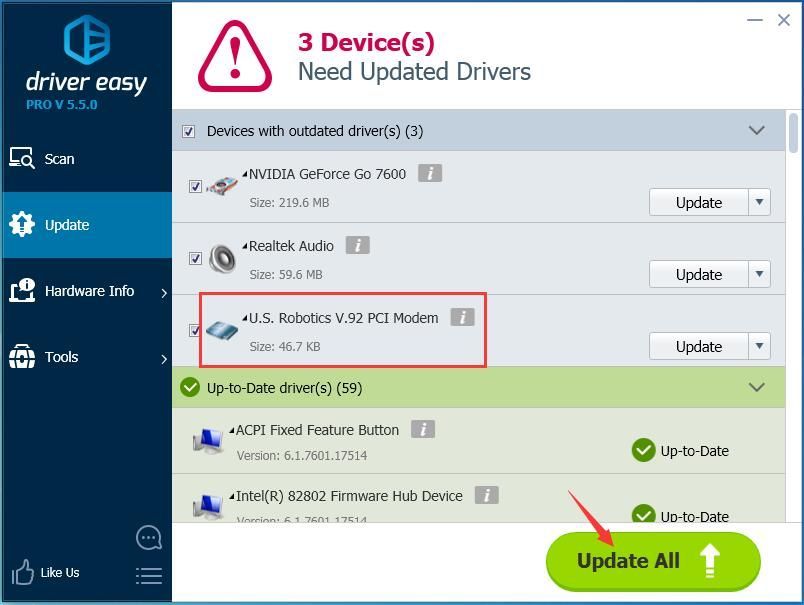This screenshot has width=804, height=605.
Task: Click the green check icon in Up-to-Date header
Action: click(x=190, y=387)
